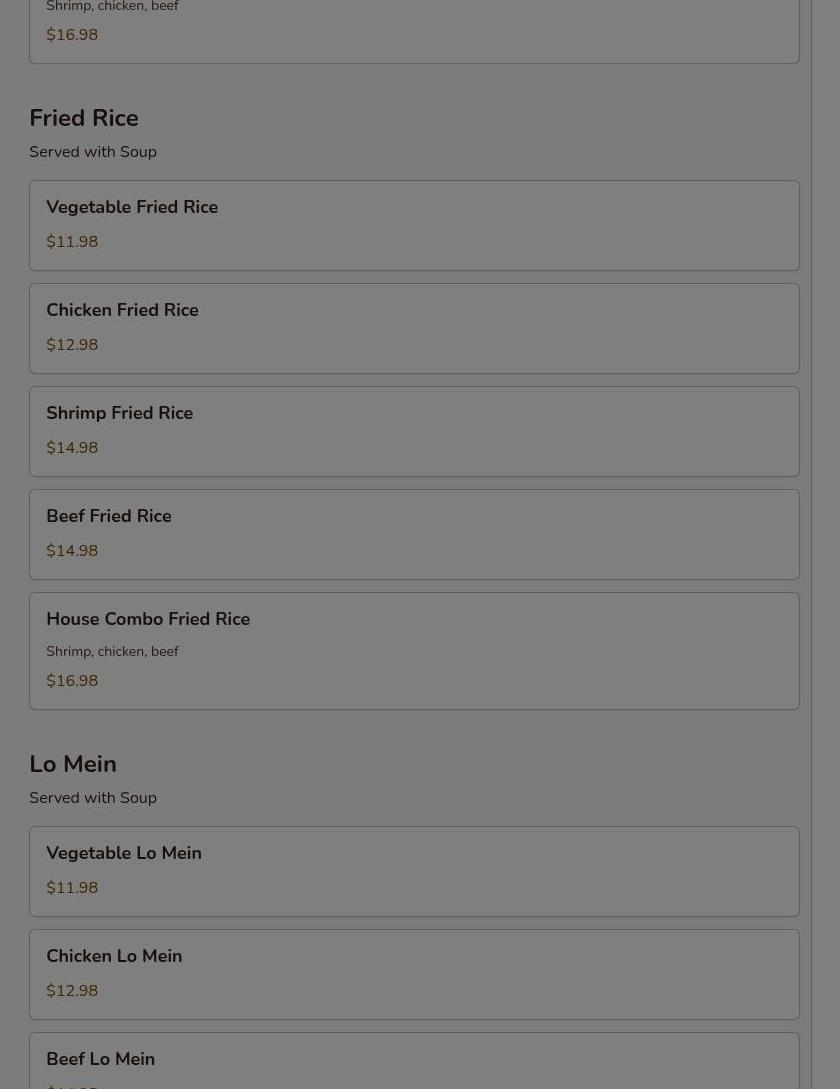Open the Vegetable Fried Rice item
The height and width of the screenshot is (1089, 840).
(x=414, y=224)
